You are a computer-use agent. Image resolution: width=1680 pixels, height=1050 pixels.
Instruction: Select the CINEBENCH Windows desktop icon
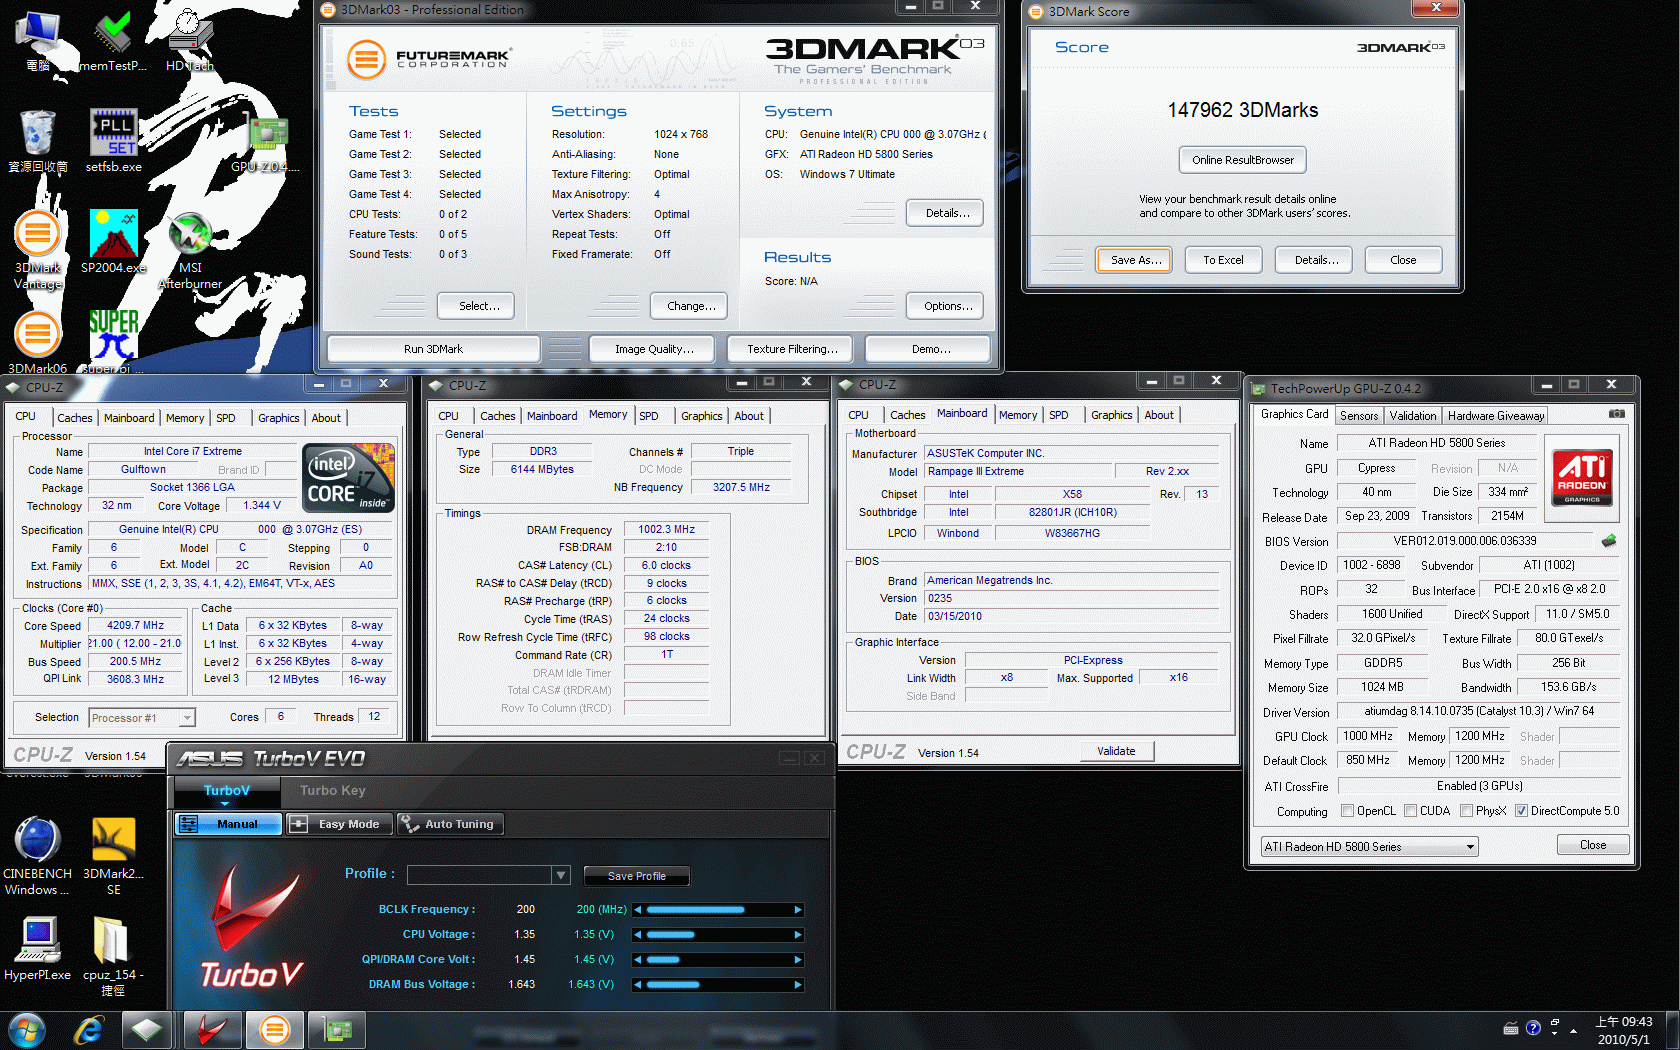coord(38,856)
